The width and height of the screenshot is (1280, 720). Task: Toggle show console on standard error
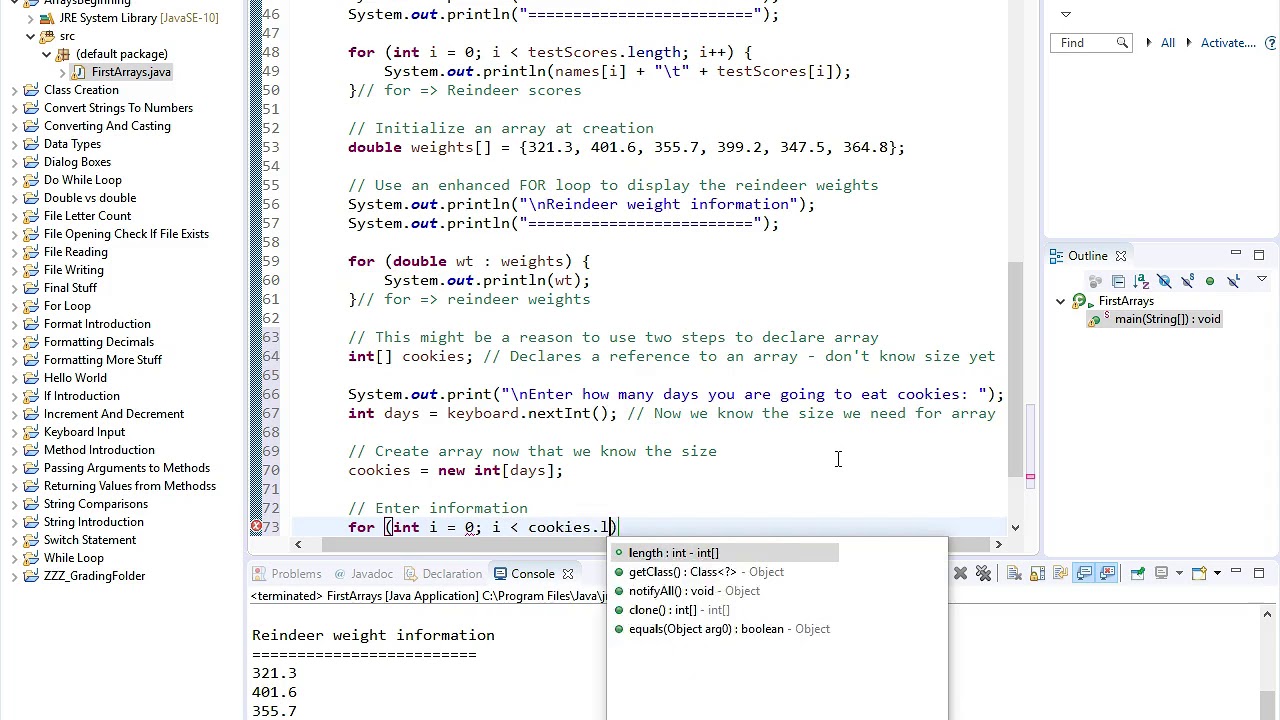coord(1106,573)
